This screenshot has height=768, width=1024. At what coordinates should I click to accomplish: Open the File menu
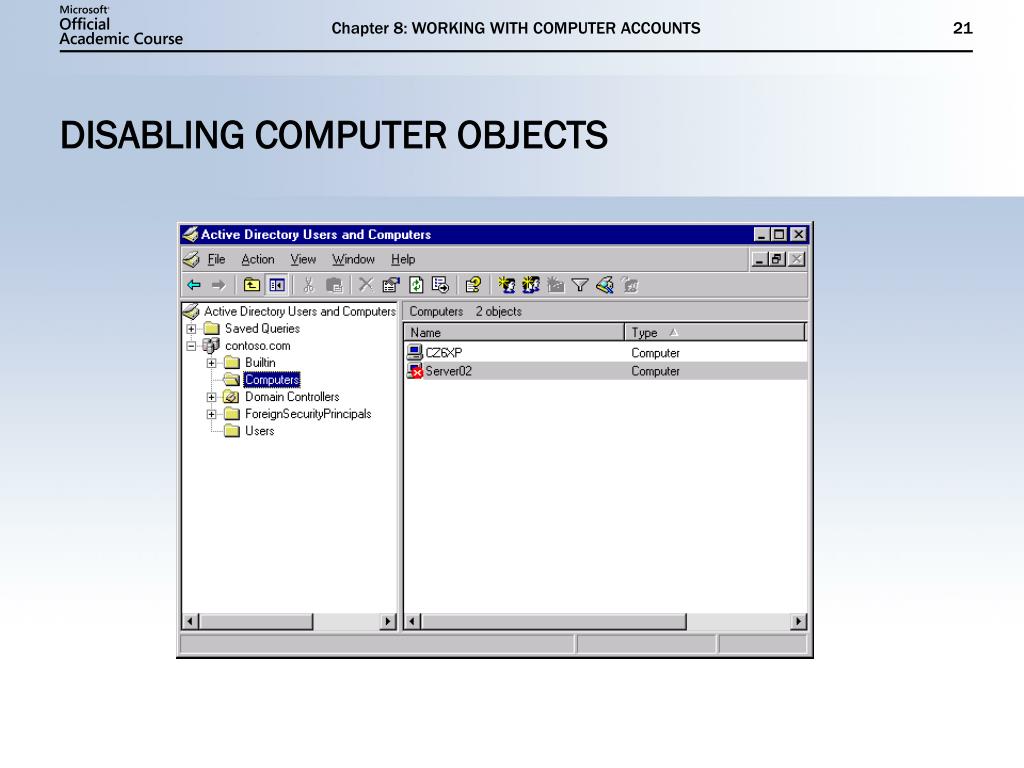(216, 259)
